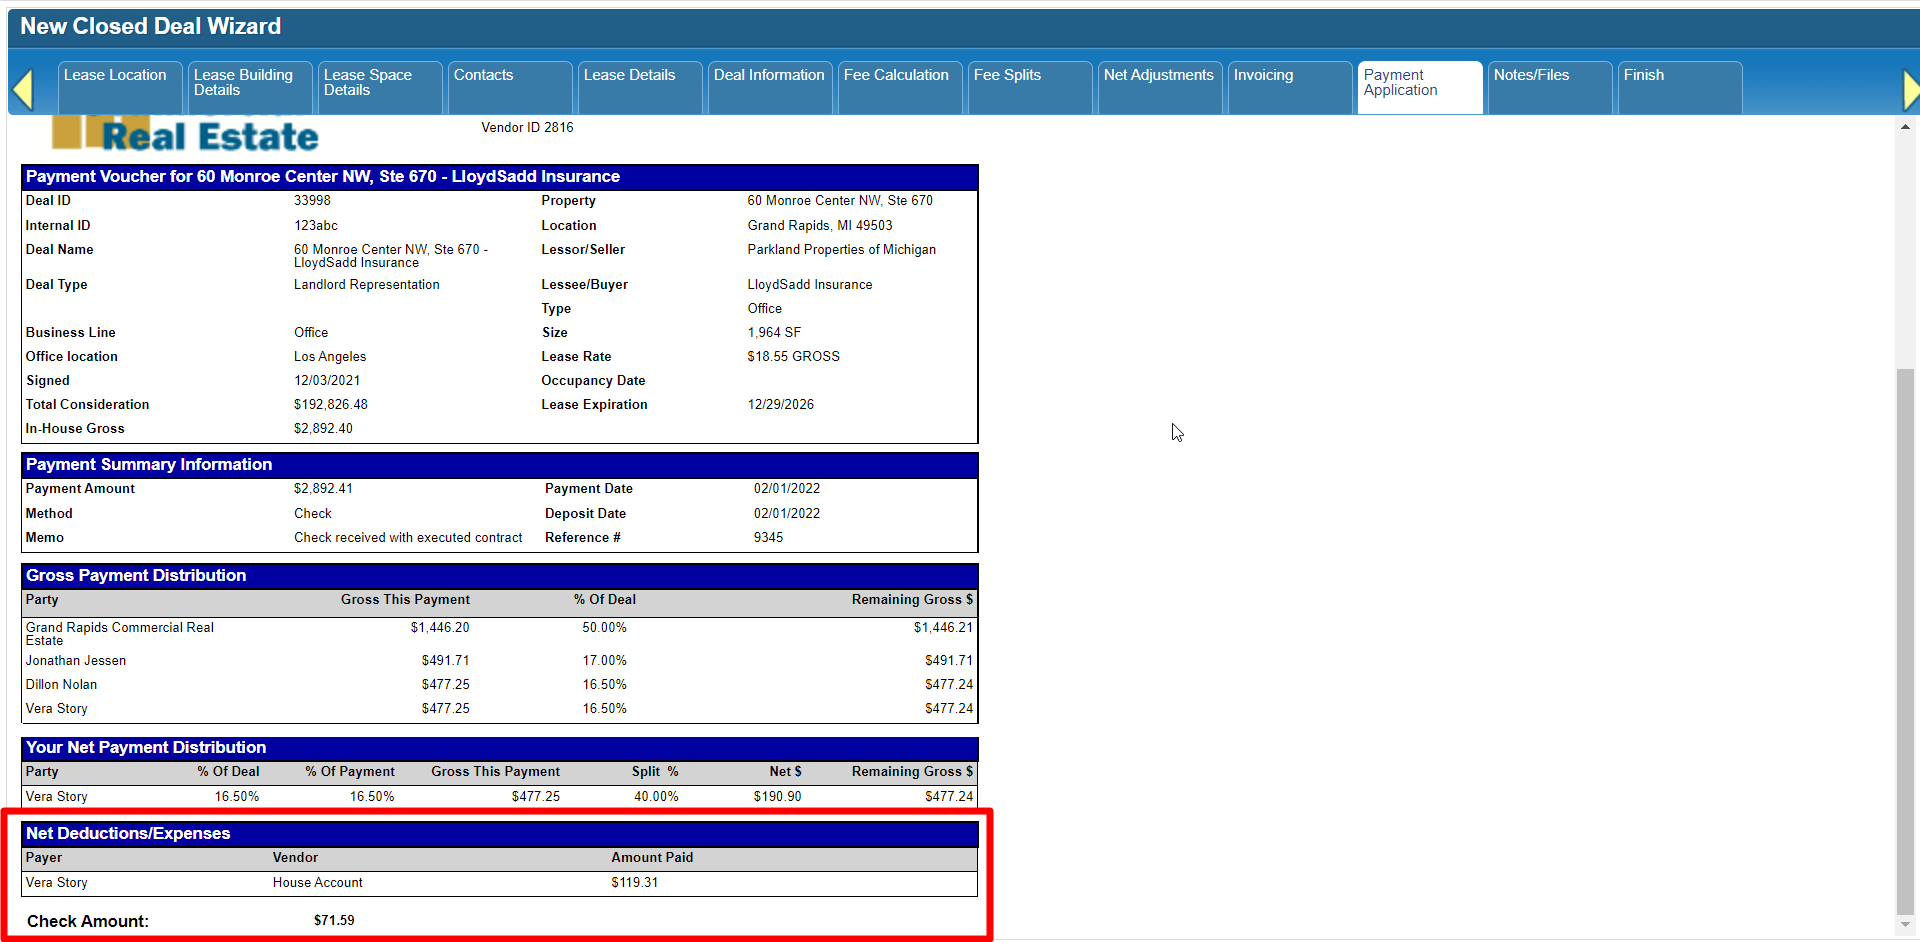Viewport: 1920px width, 942px height.
Task: Select the Contacts tab
Action: click(x=509, y=86)
